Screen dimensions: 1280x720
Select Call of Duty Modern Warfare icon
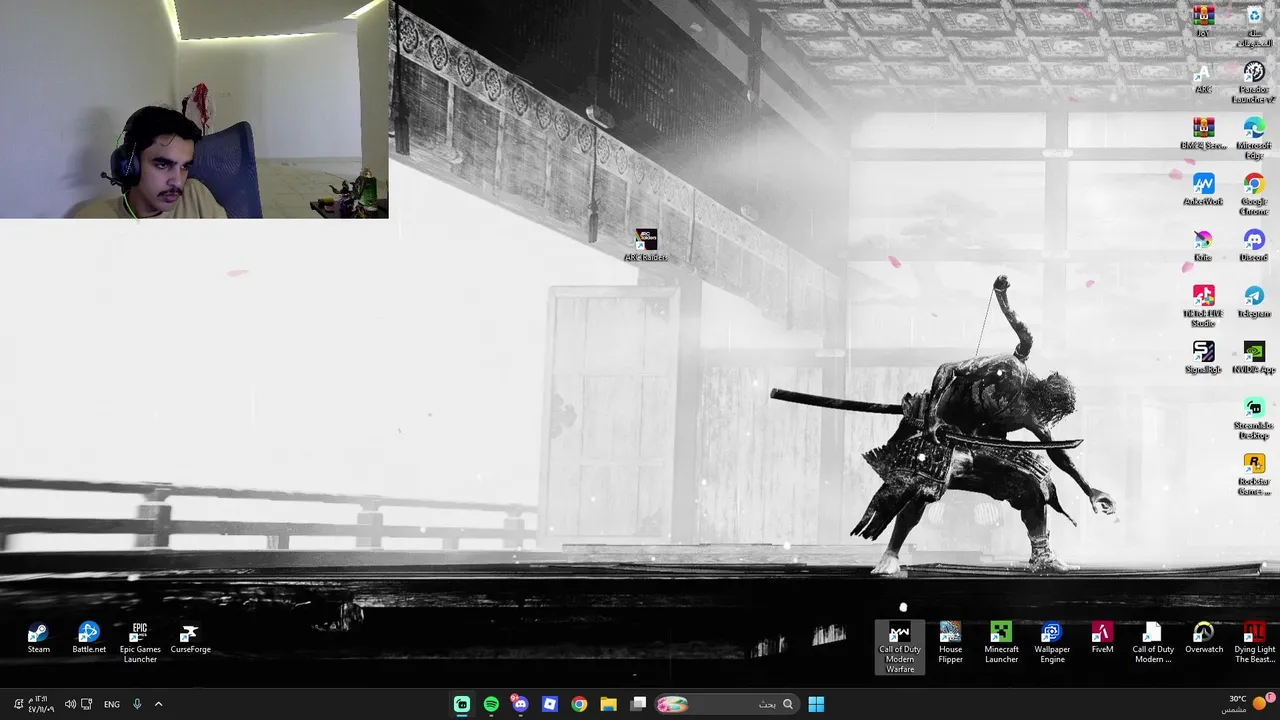coord(900,647)
